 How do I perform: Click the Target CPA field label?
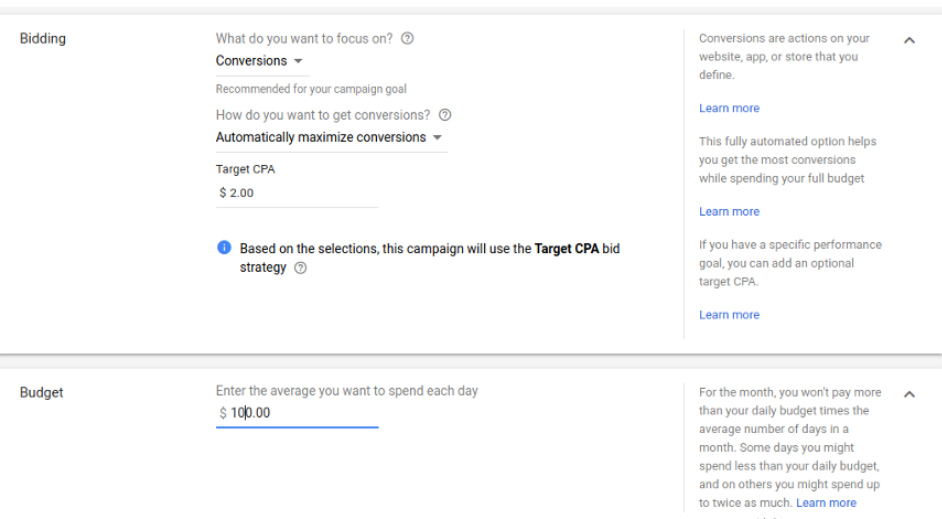pos(245,170)
